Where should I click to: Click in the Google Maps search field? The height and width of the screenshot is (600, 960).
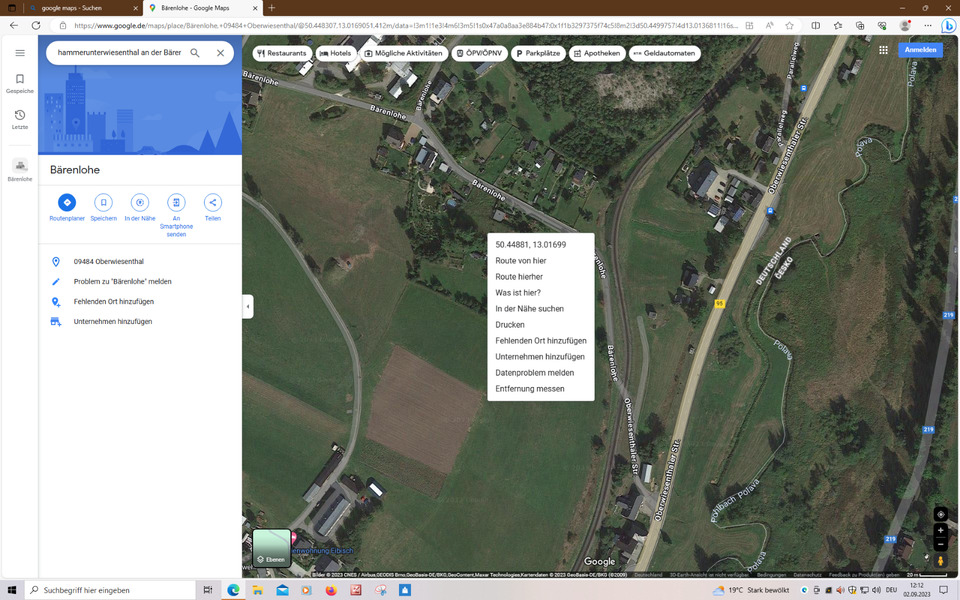[118, 53]
